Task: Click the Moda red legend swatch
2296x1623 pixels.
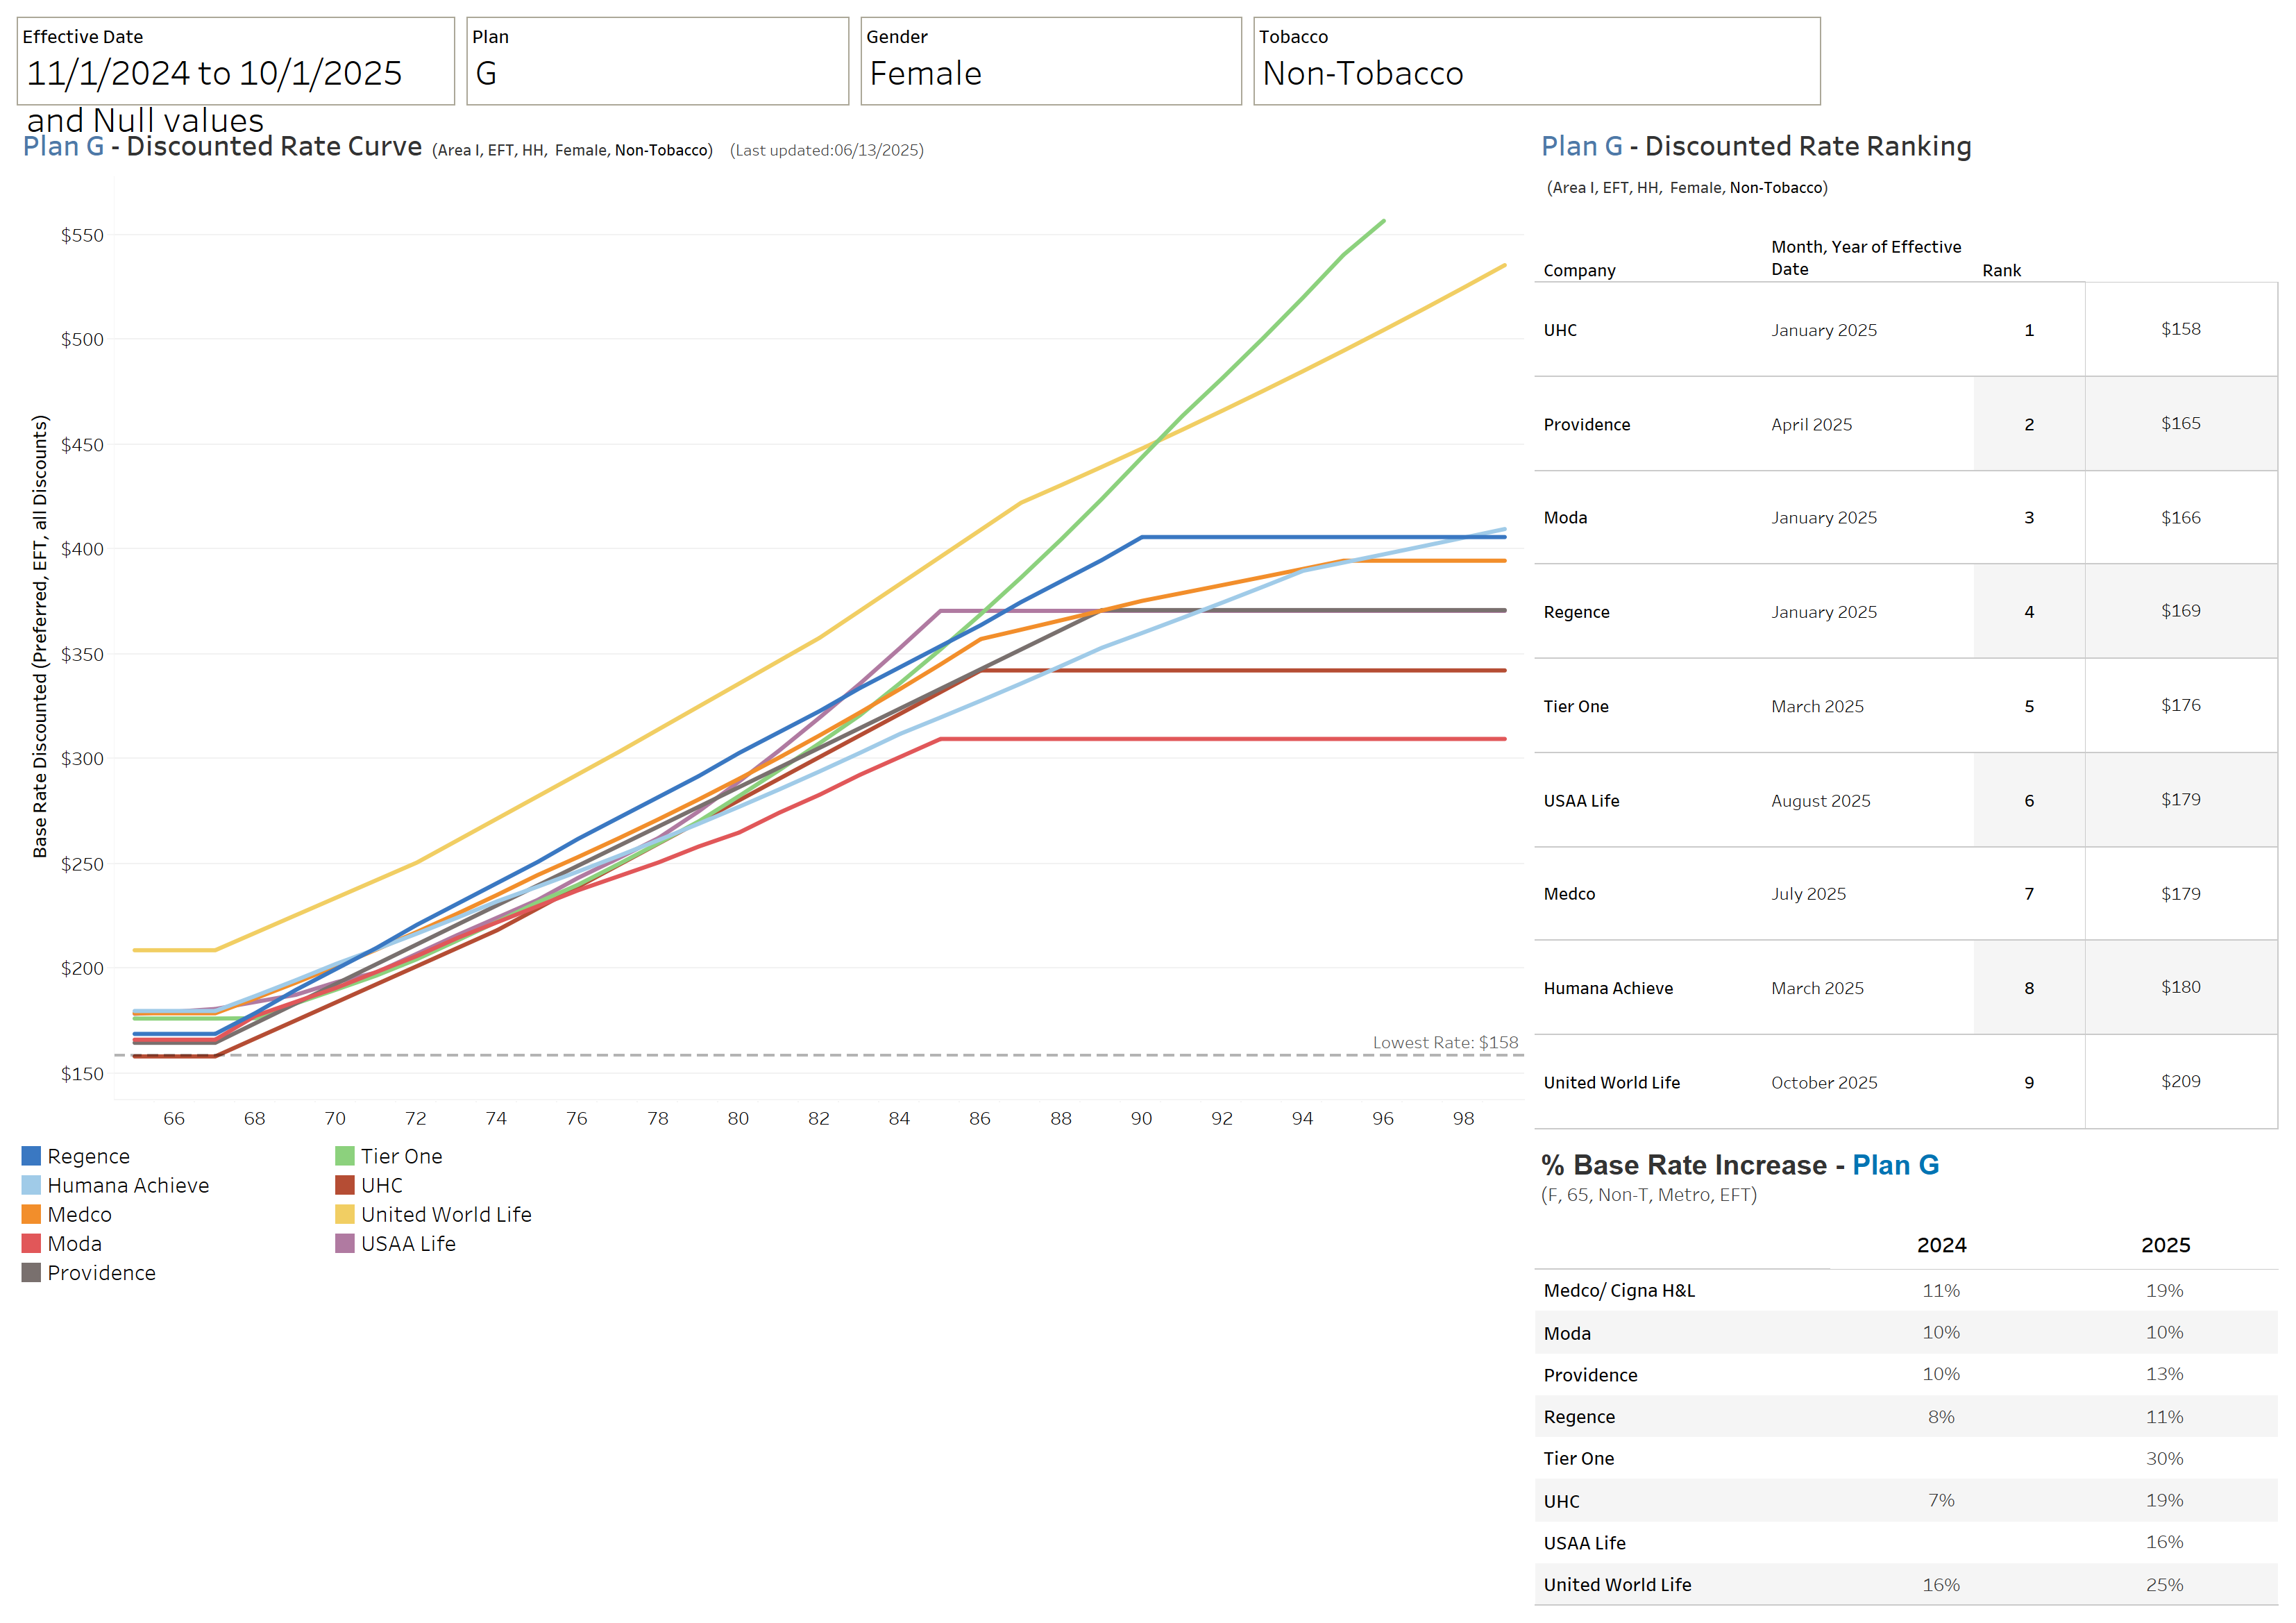Action: click(31, 1243)
